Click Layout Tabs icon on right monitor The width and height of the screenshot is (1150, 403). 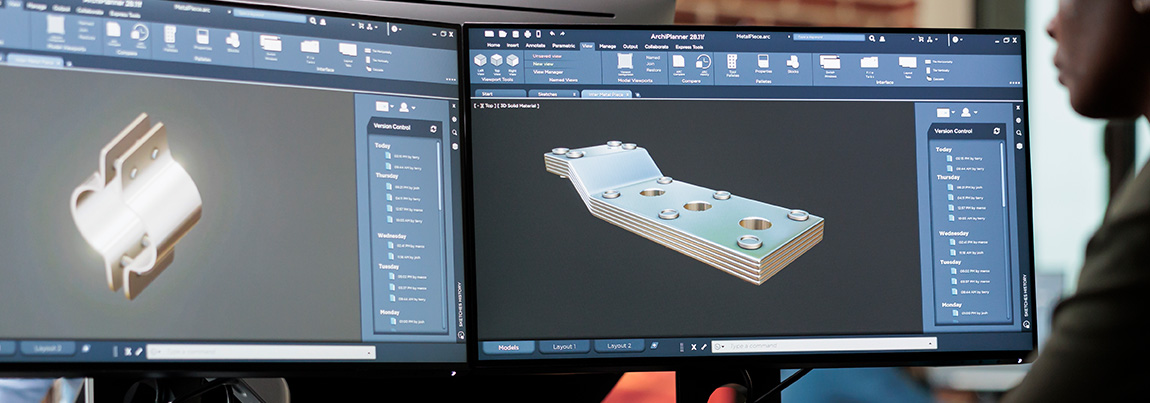pyautogui.click(x=907, y=62)
